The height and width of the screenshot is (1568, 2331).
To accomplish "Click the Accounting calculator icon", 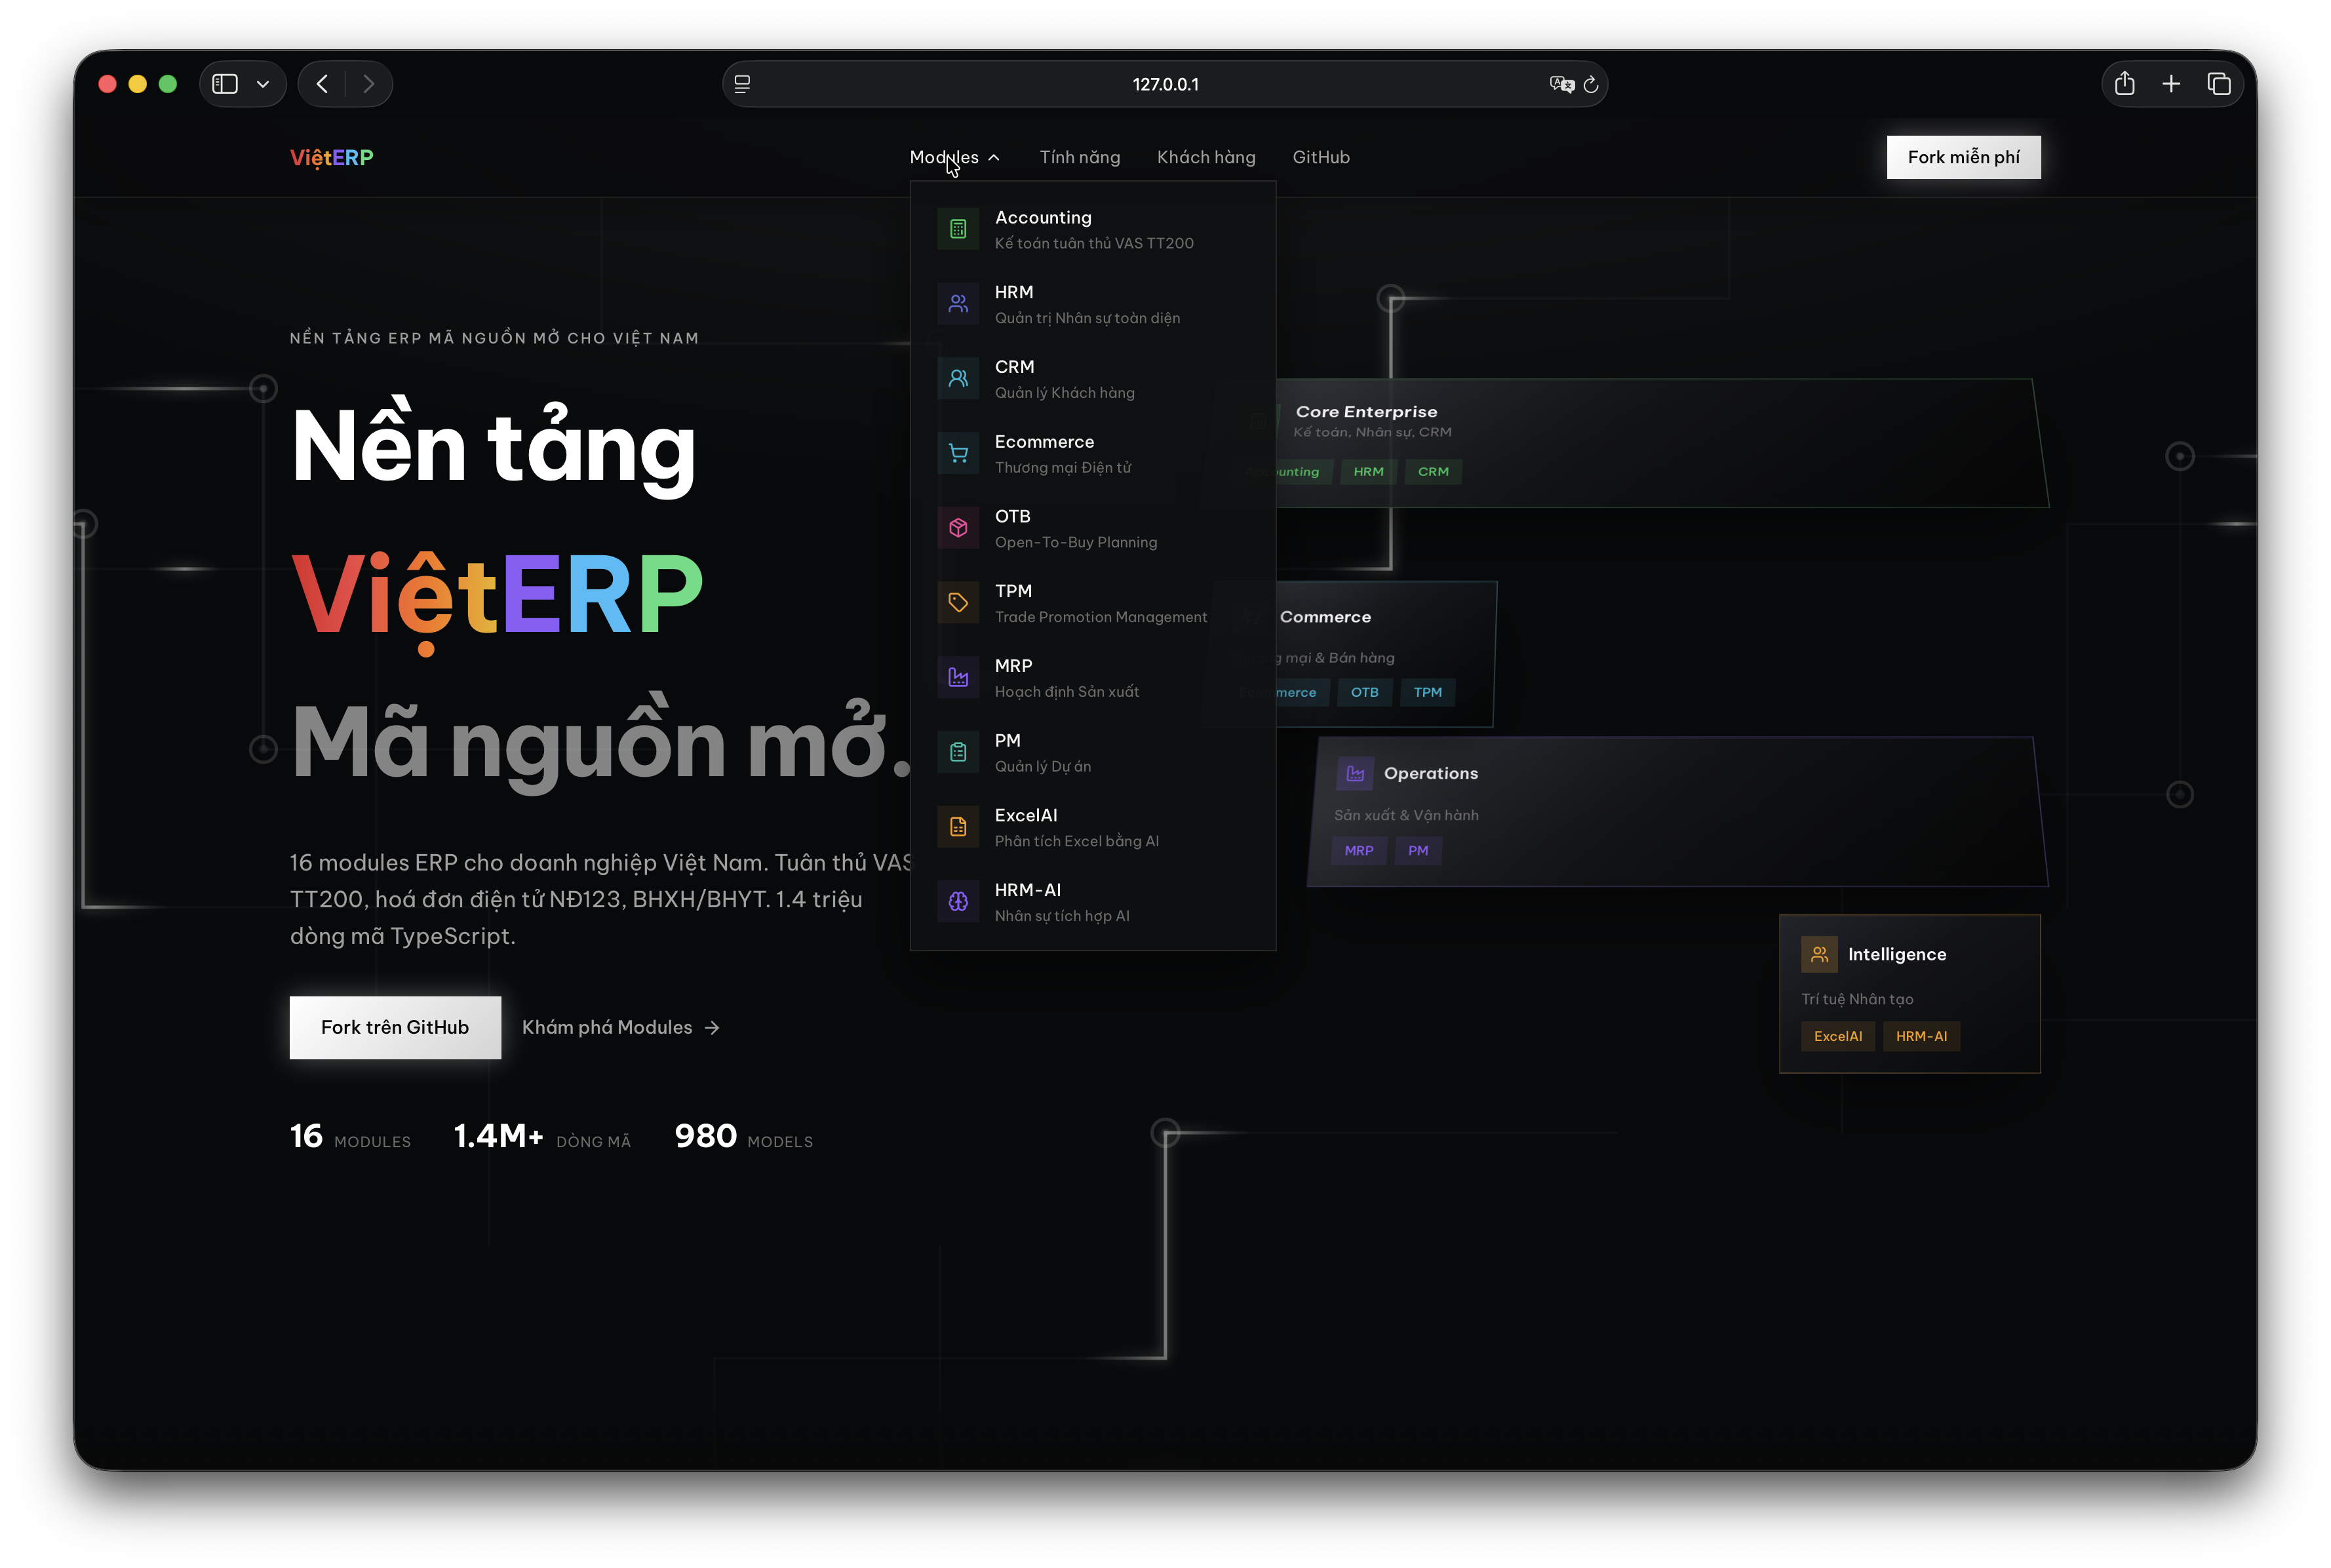I will tap(958, 229).
